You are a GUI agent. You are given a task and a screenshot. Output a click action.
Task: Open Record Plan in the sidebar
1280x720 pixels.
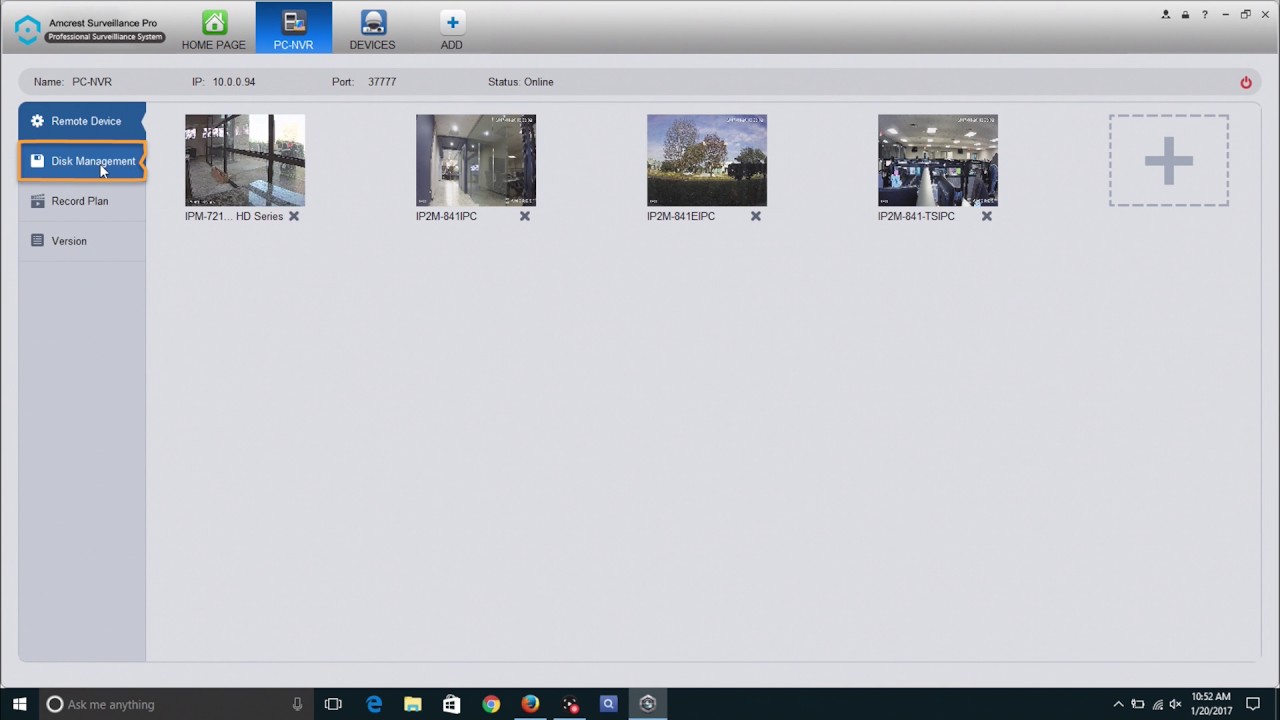82,201
